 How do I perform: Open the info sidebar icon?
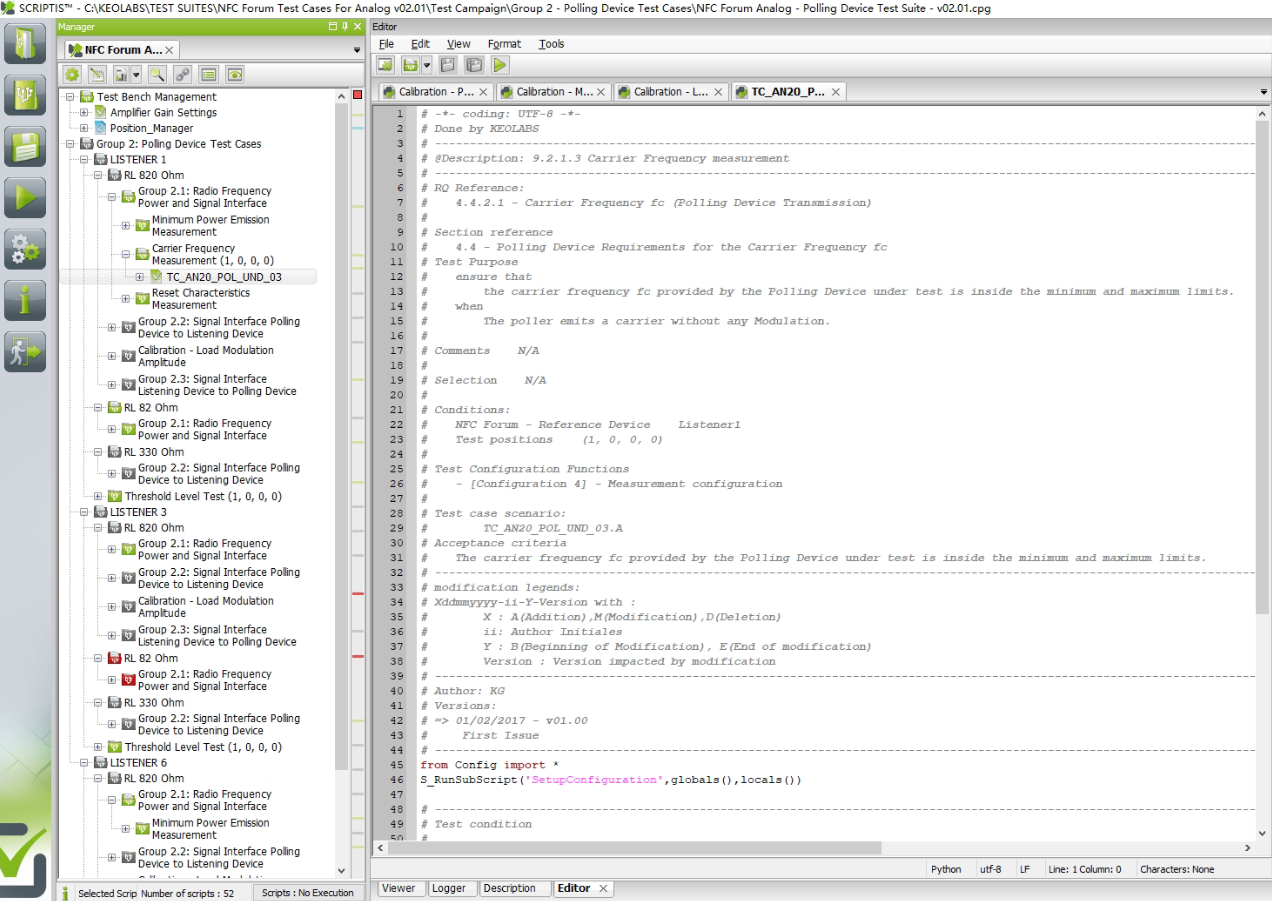26,300
